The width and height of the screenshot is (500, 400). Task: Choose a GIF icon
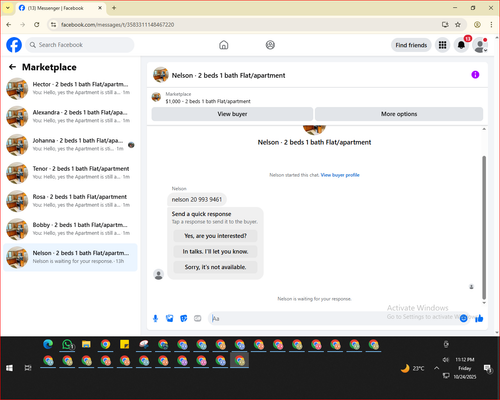(198, 318)
